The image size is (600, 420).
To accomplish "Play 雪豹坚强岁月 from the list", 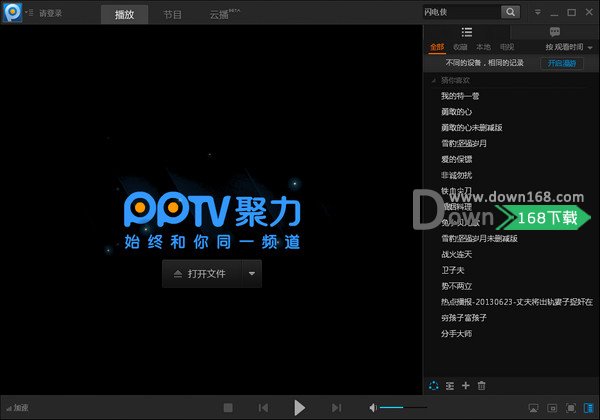I will coord(464,143).
